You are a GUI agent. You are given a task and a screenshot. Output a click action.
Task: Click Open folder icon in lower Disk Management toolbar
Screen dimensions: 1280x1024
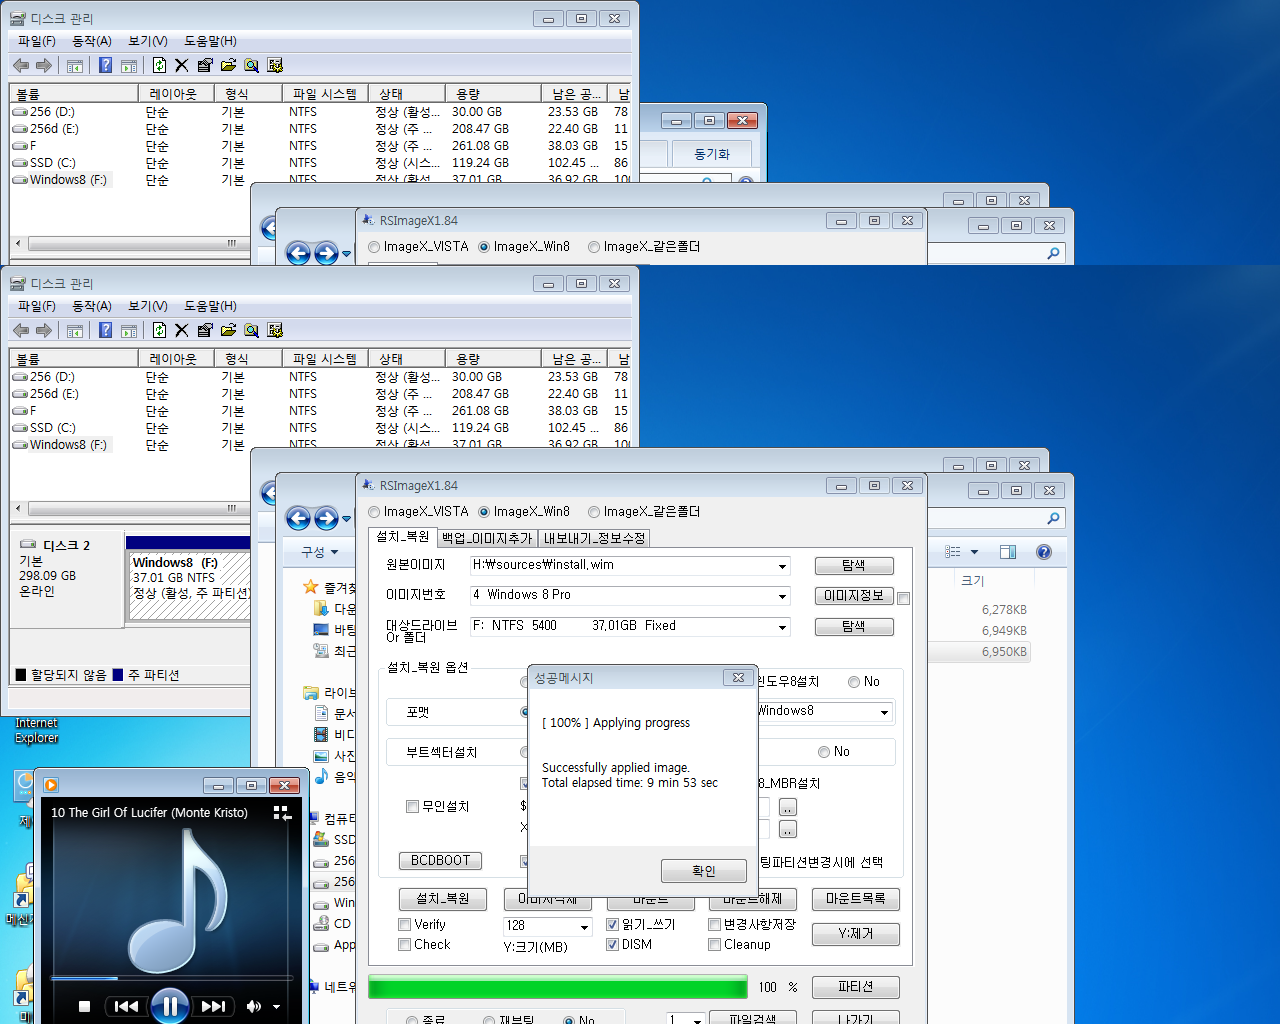pos(228,330)
